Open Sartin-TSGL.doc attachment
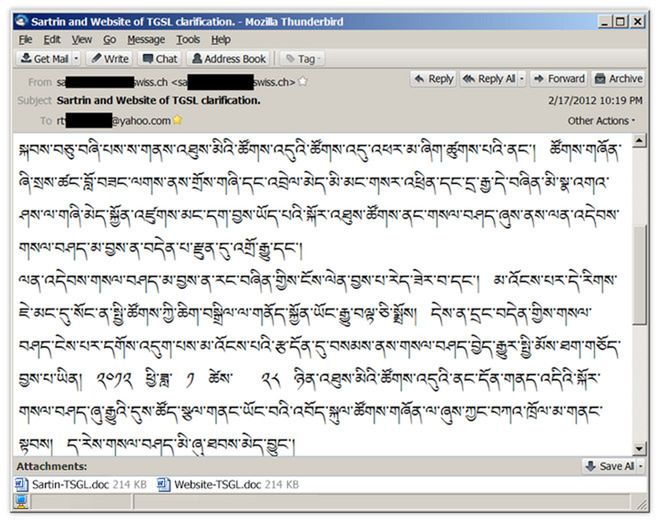The width and height of the screenshot is (660, 523). point(81,485)
